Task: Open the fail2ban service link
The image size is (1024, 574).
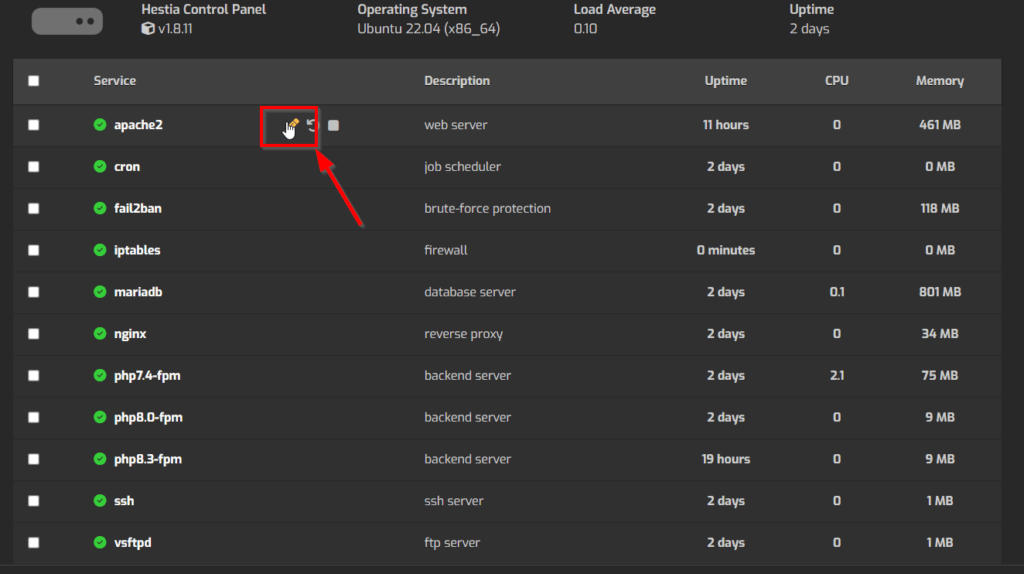Action: 138,208
